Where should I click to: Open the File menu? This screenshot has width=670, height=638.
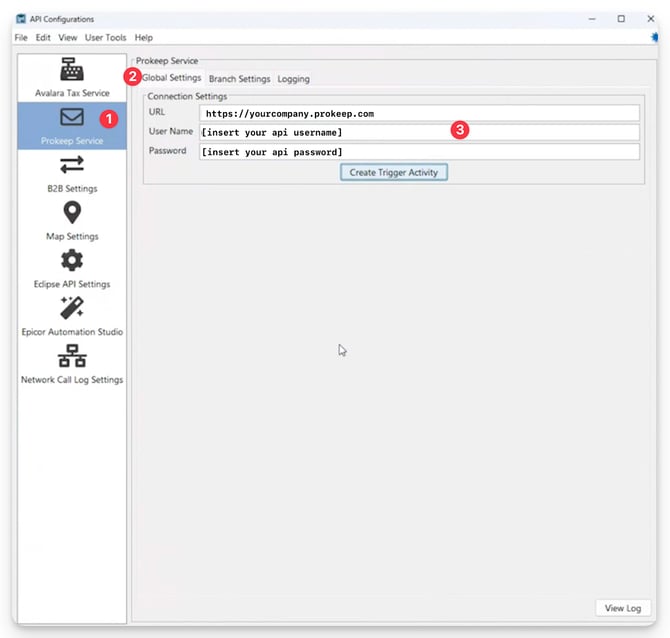pos(21,37)
